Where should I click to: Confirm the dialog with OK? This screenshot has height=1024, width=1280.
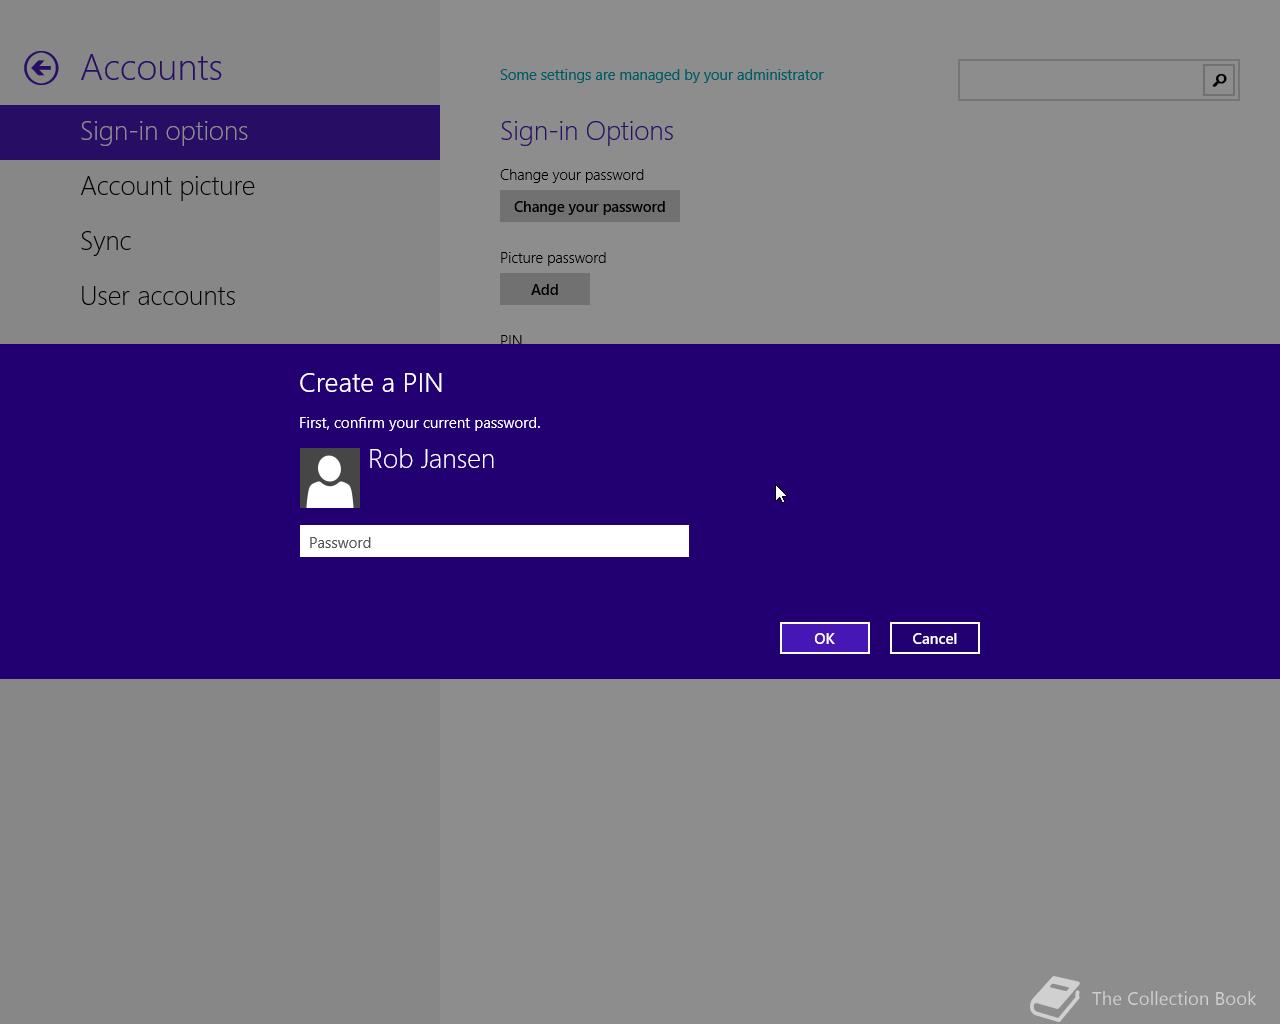(x=825, y=638)
